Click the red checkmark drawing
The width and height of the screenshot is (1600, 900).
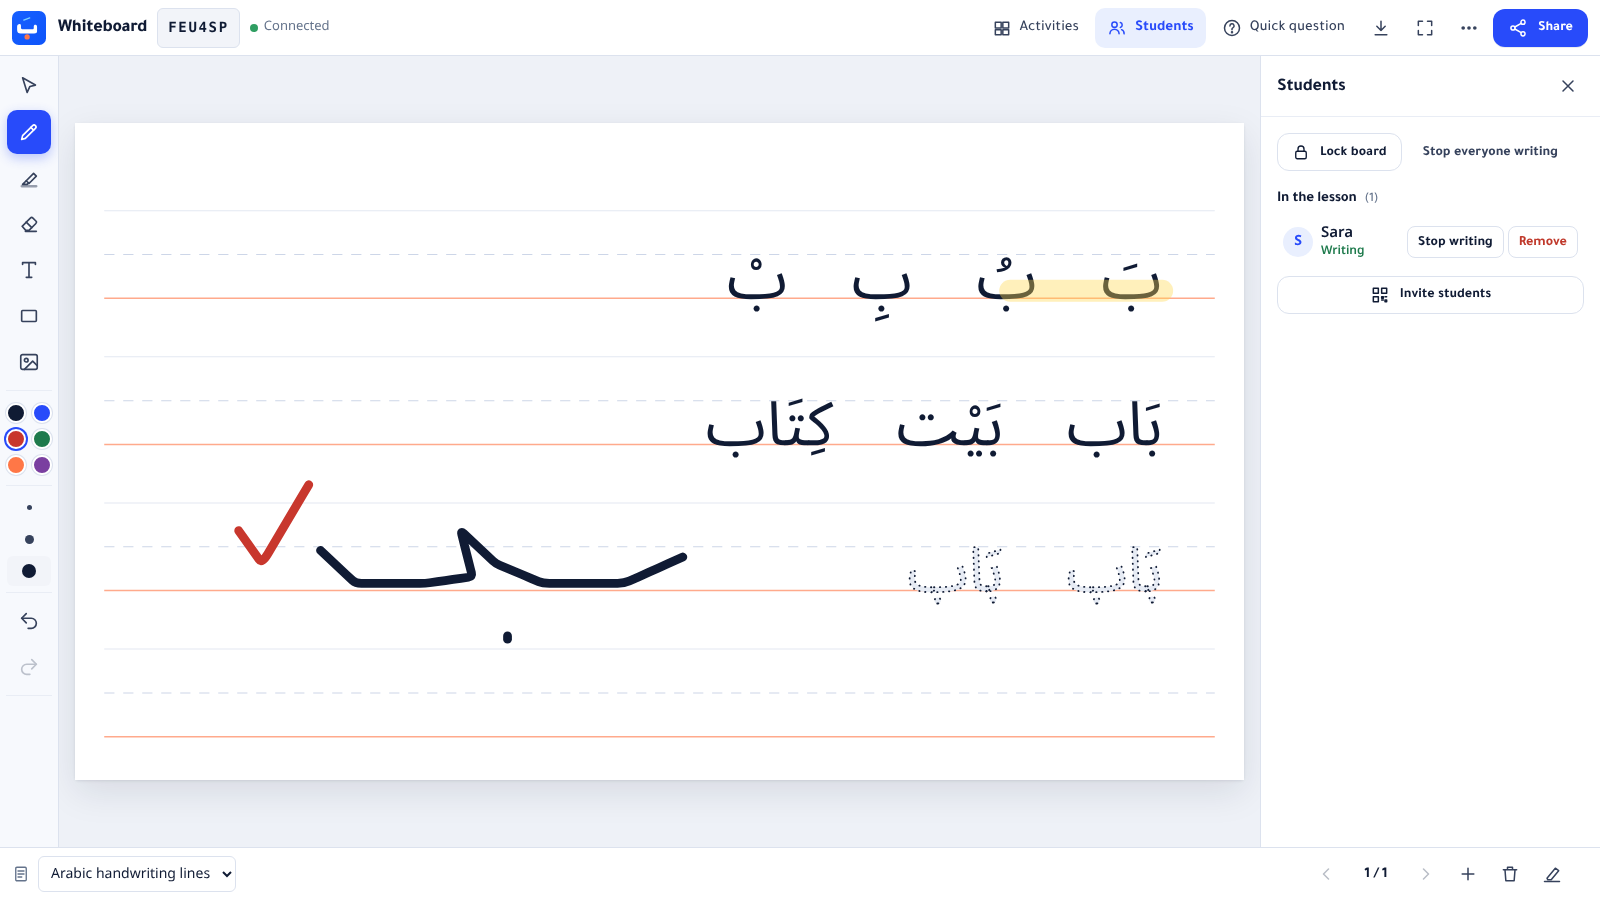(274, 523)
